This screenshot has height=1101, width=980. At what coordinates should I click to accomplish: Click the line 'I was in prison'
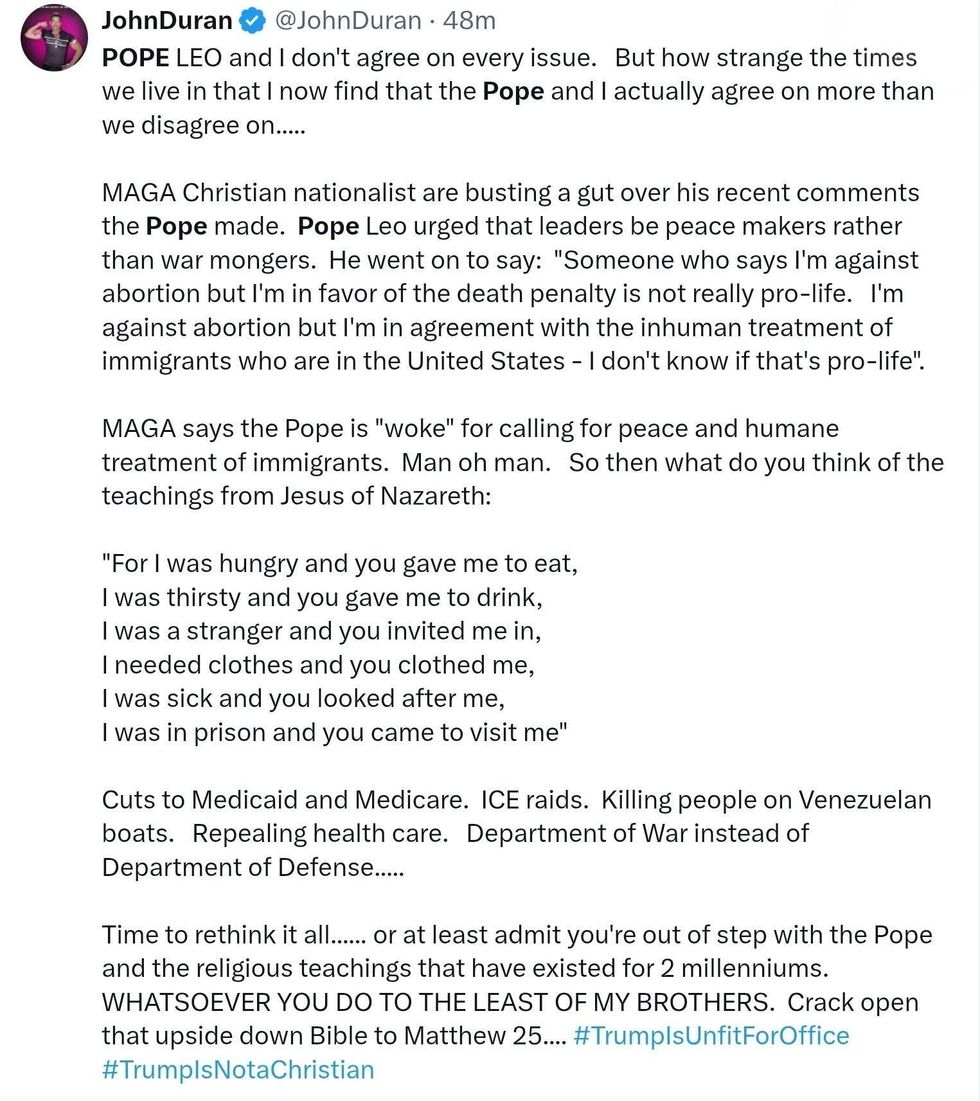335,733
